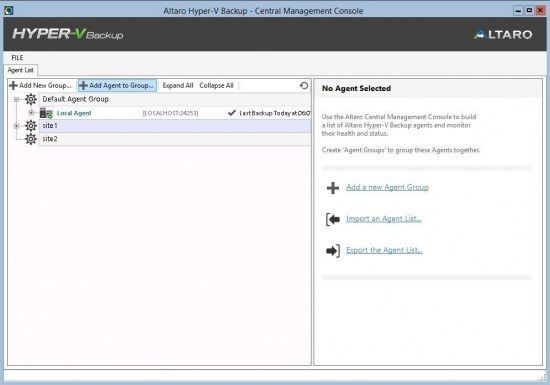Click the Hyper-V Backup logo
Viewport: 550px width, 385px height.
point(68,34)
